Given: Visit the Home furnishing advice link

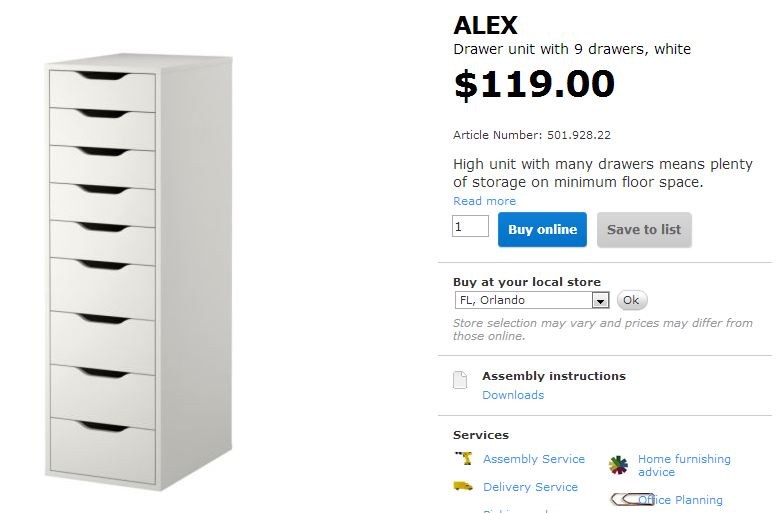Looking at the screenshot, I should pyautogui.click(x=684, y=465).
